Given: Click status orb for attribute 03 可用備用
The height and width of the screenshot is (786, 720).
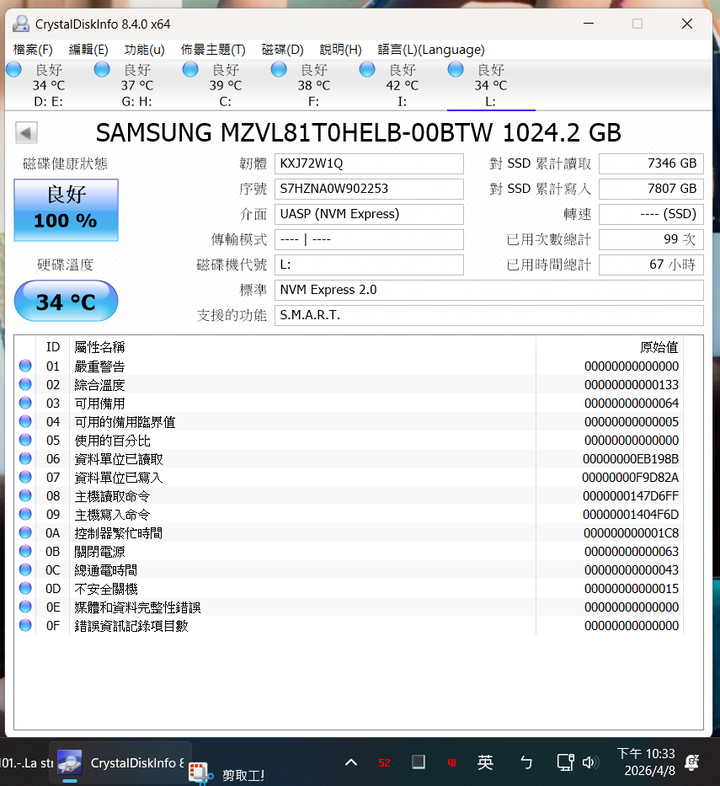Looking at the screenshot, I should (x=25, y=403).
